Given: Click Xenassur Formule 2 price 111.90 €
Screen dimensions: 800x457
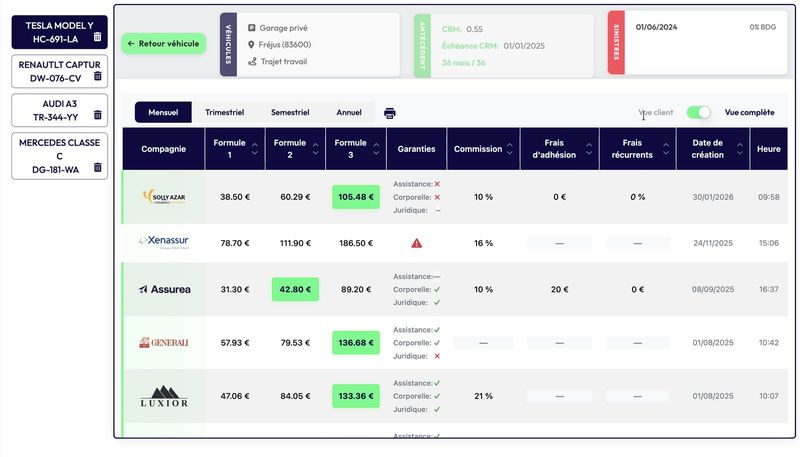Looking at the screenshot, I should [295, 243].
